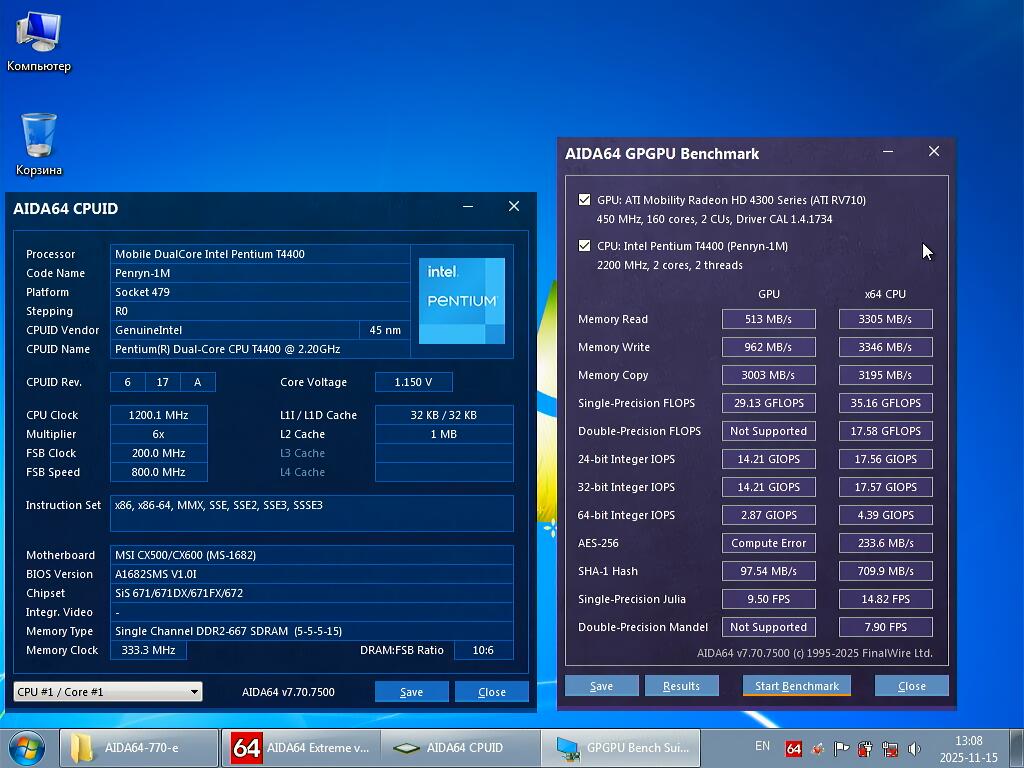Switch to AIDA64 Extreme taskbar window

pos(300,748)
